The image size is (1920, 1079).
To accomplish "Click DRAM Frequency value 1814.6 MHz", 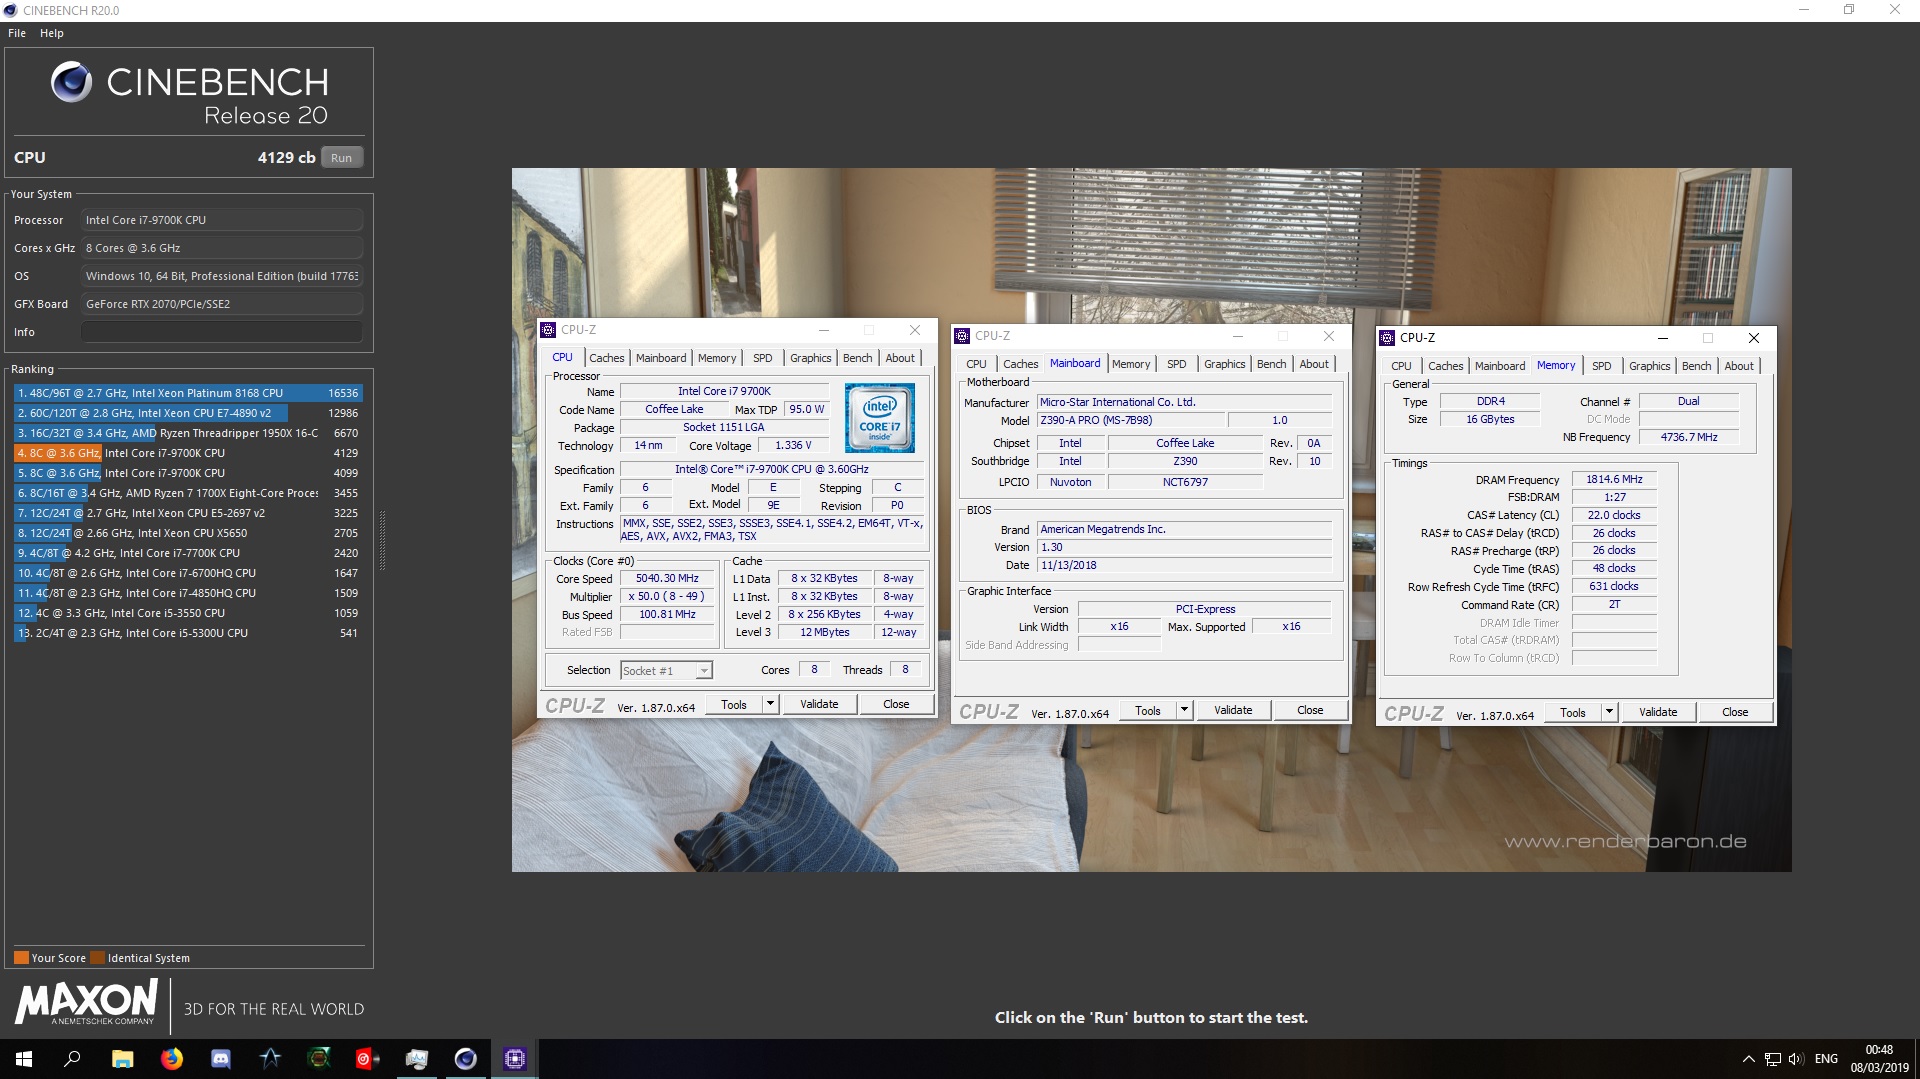I will pyautogui.click(x=1614, y=480).
